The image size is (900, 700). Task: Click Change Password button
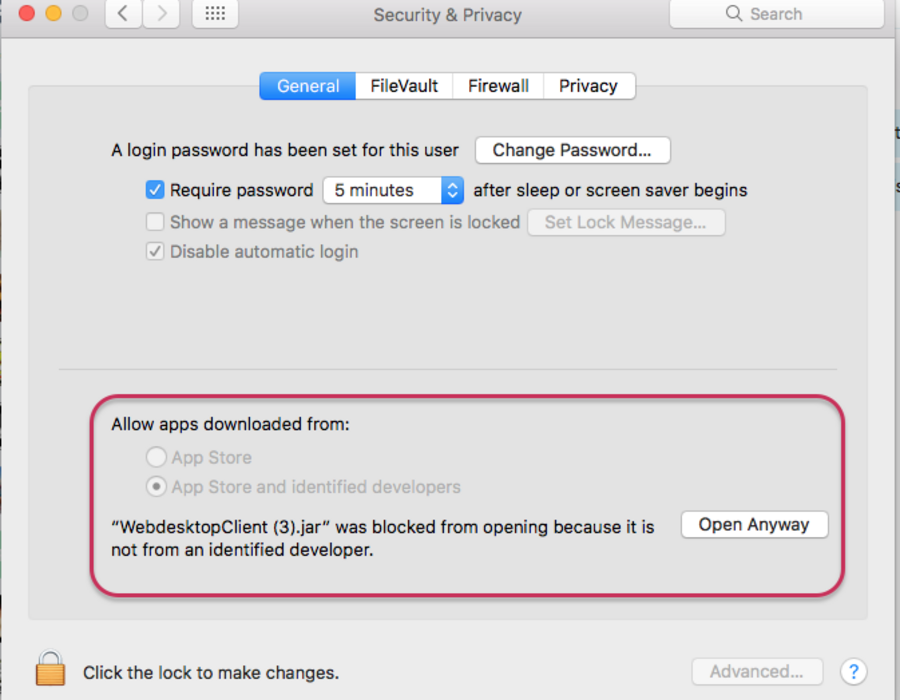[572, 150]
